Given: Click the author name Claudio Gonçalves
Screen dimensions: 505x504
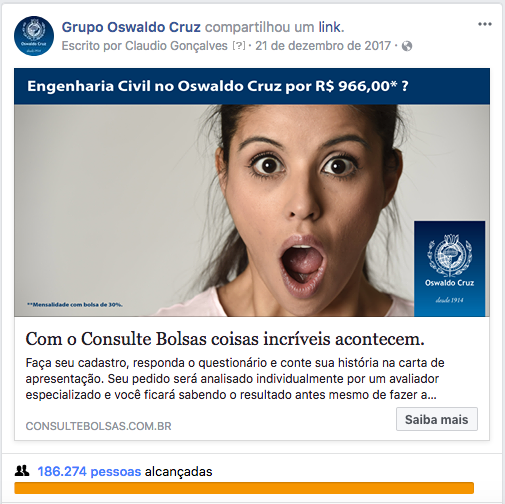Looking at the screenshot, I should pyautogui.click(x=176, y=46).
